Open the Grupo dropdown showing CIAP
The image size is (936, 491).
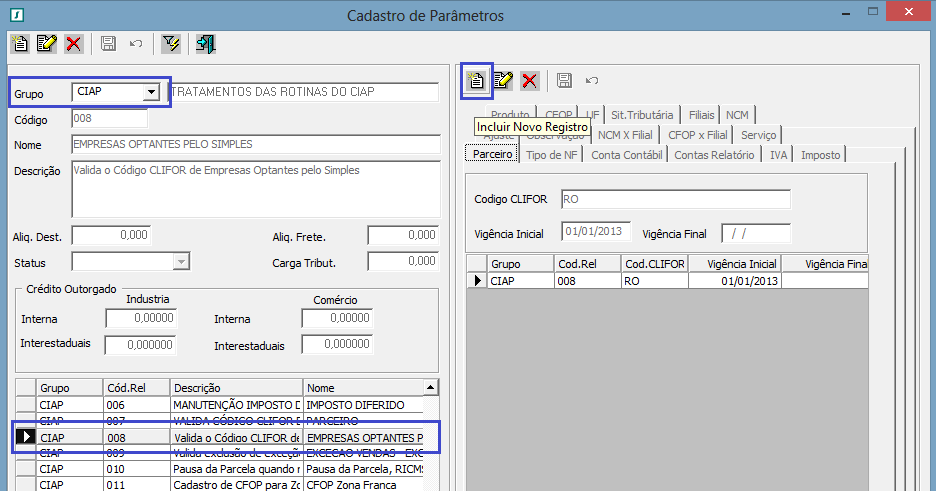click(x=151, y=92)
